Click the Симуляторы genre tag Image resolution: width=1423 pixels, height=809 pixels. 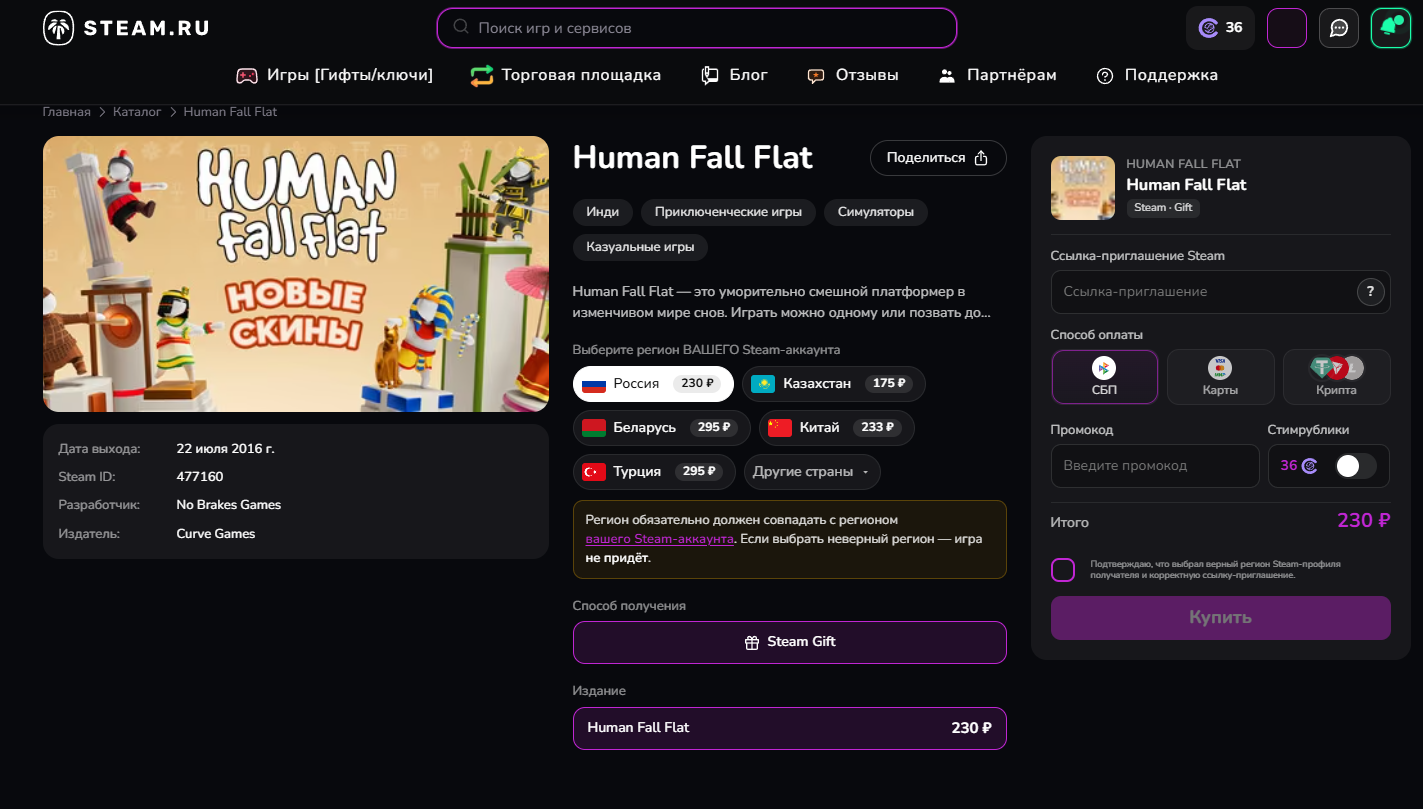876,212
